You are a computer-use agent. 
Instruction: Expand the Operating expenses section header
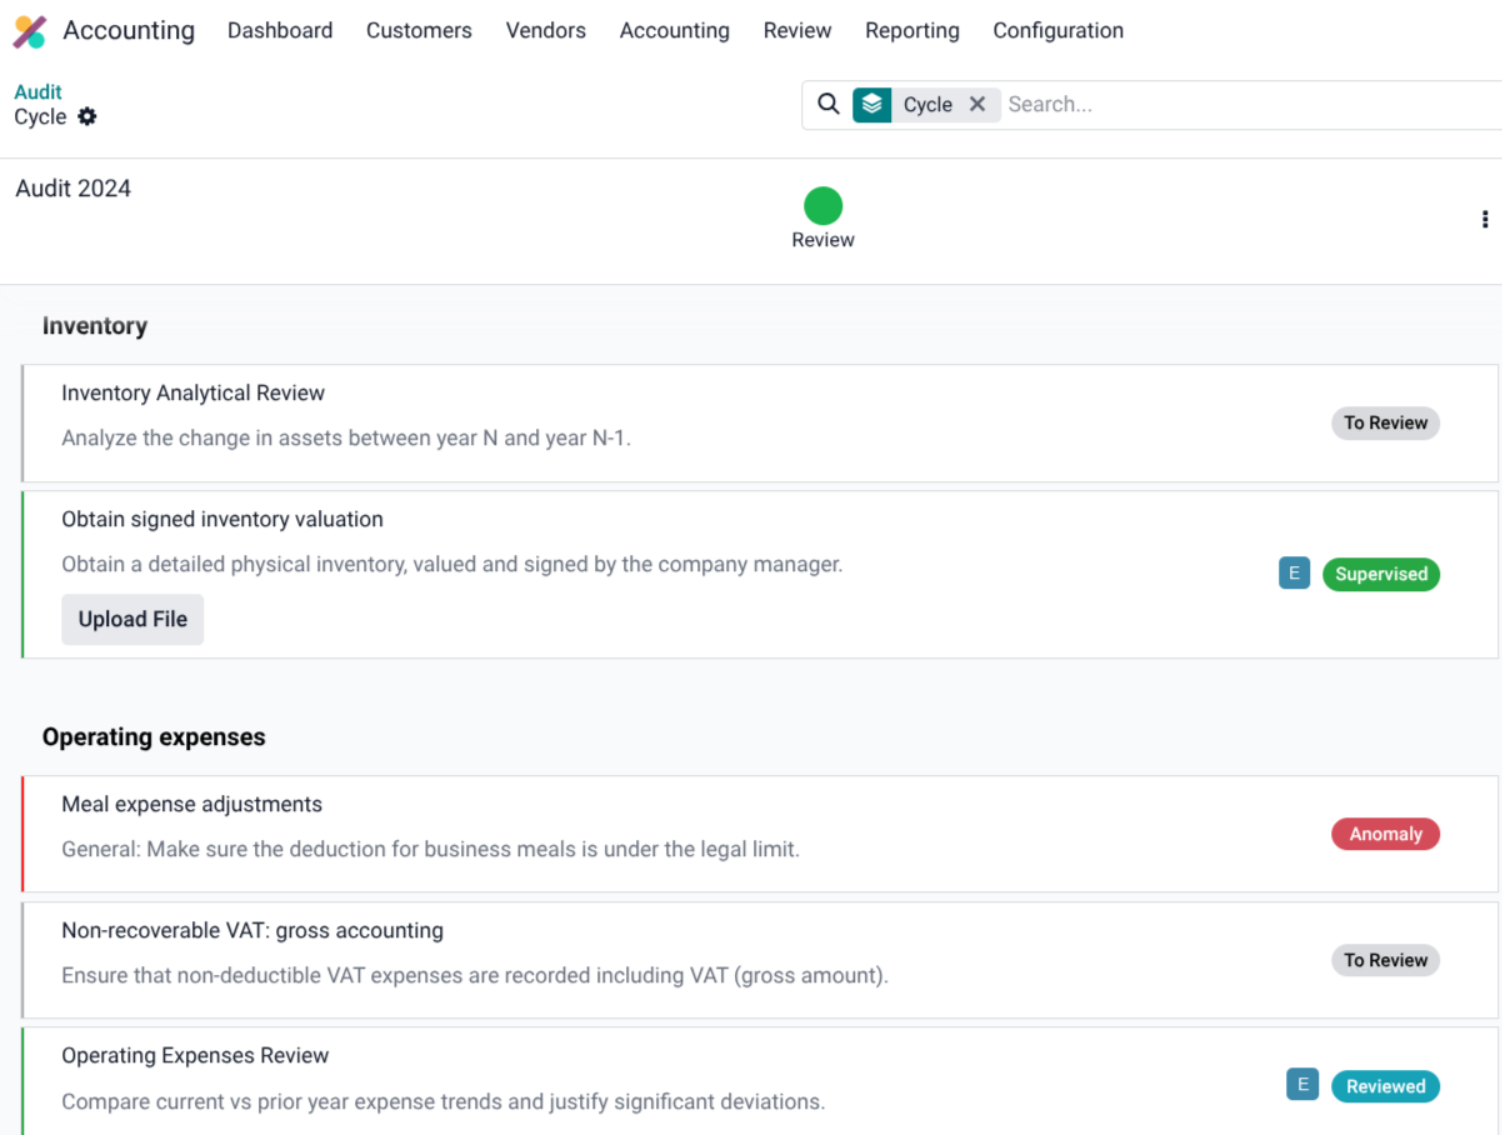point(153,737)
